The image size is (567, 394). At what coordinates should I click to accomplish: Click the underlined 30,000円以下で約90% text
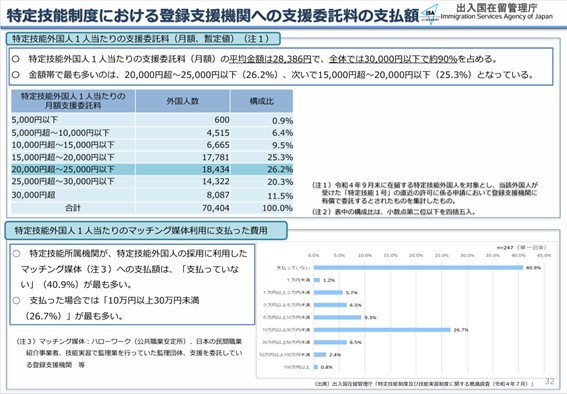coord(393,59)
